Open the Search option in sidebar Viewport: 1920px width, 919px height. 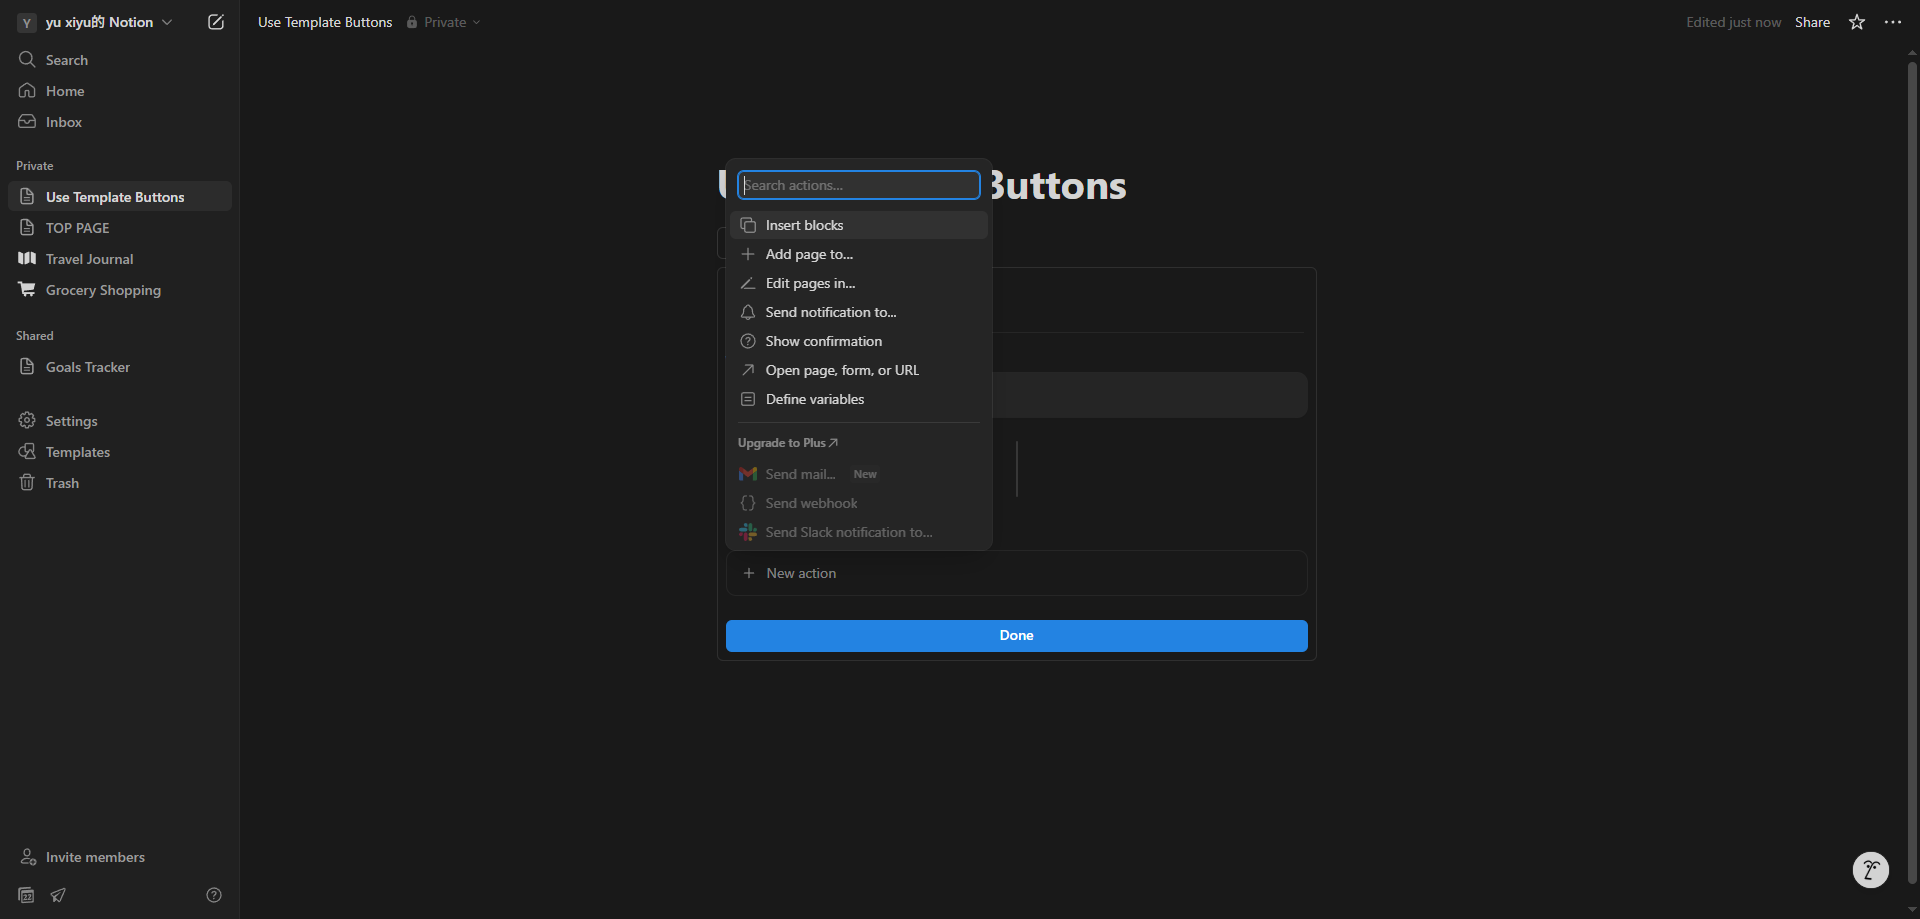(120, 60)
